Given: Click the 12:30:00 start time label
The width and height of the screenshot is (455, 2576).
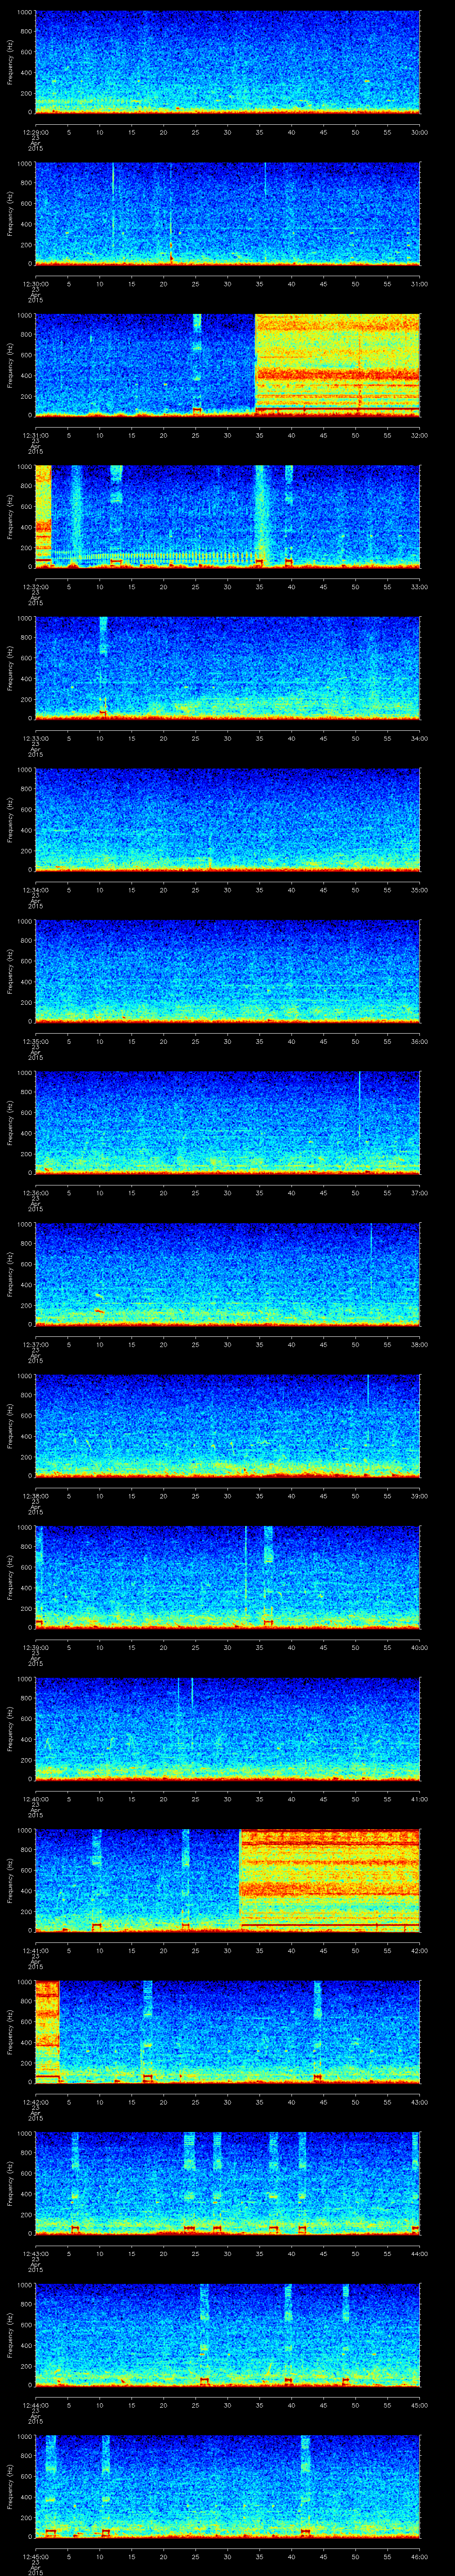Looking at the screenshot, I should pyautogui.click(x=35, y=284).
